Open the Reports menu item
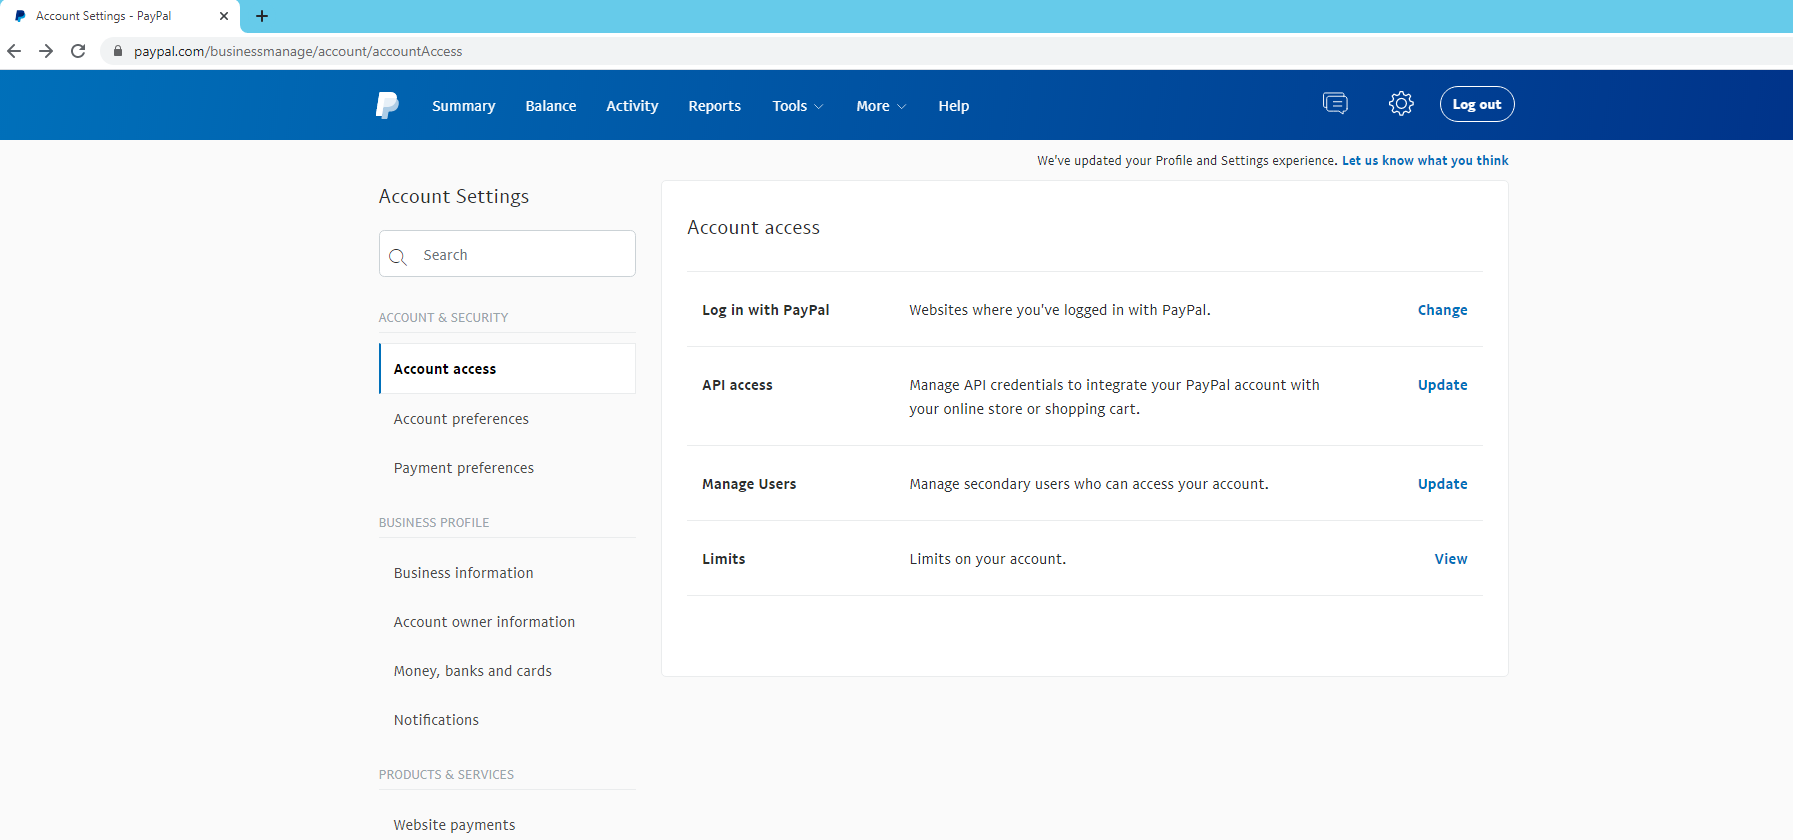The width and height of the screenshot is (1793, 840). click(x=715, y=106)
